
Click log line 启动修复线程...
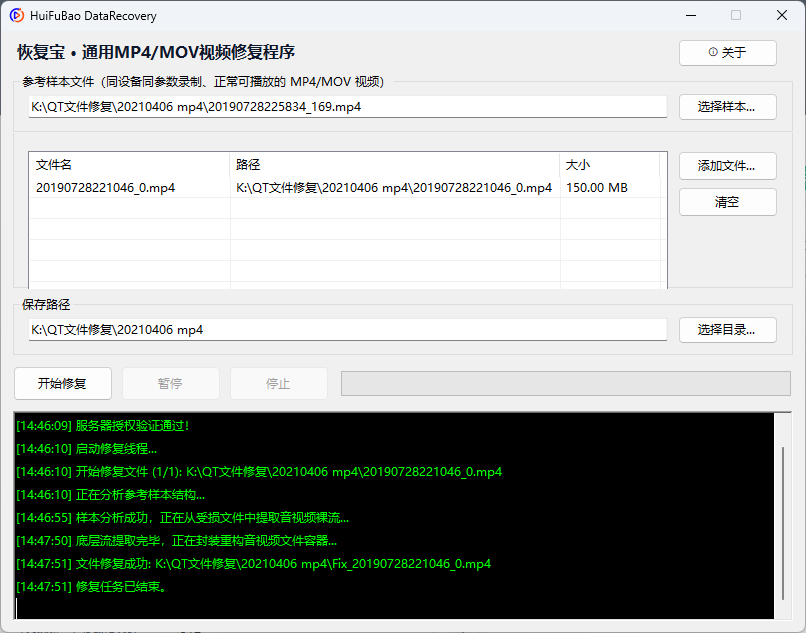pos(86,449)
